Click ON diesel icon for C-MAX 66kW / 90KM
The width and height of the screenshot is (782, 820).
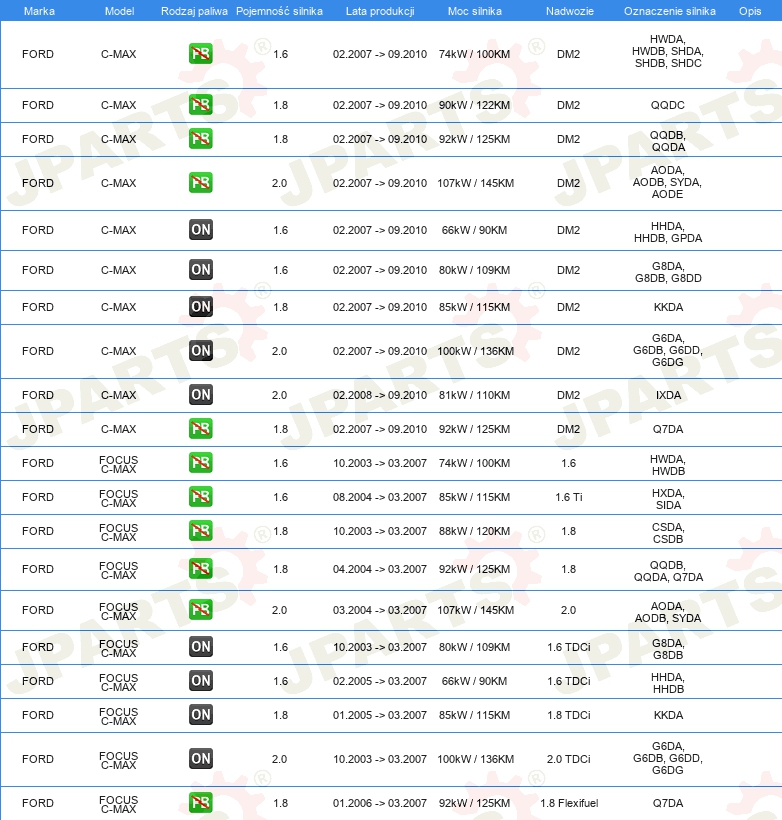pos(201,230)
